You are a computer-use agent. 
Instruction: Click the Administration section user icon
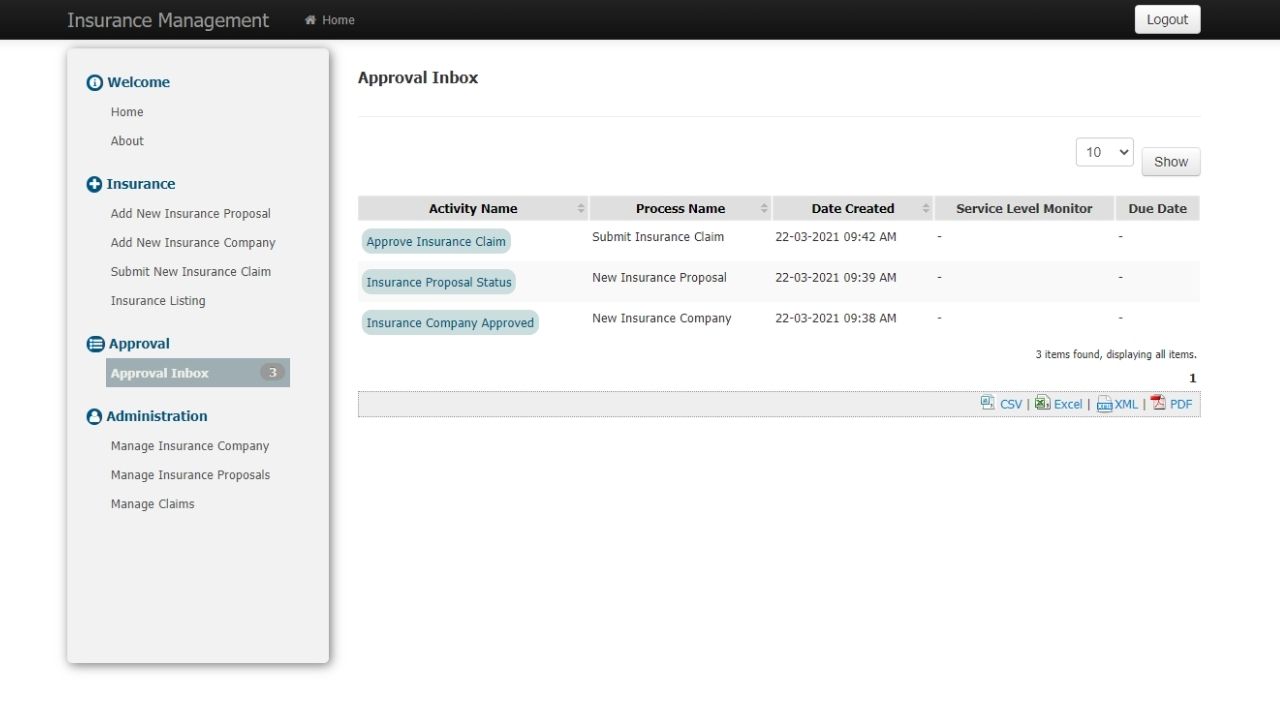coord(95,417)
